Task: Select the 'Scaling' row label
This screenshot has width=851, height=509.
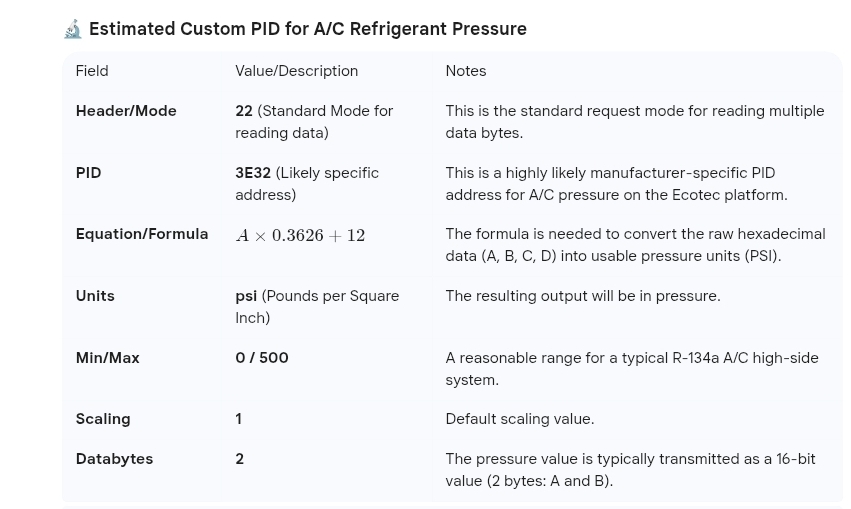Action: (103, 419)
